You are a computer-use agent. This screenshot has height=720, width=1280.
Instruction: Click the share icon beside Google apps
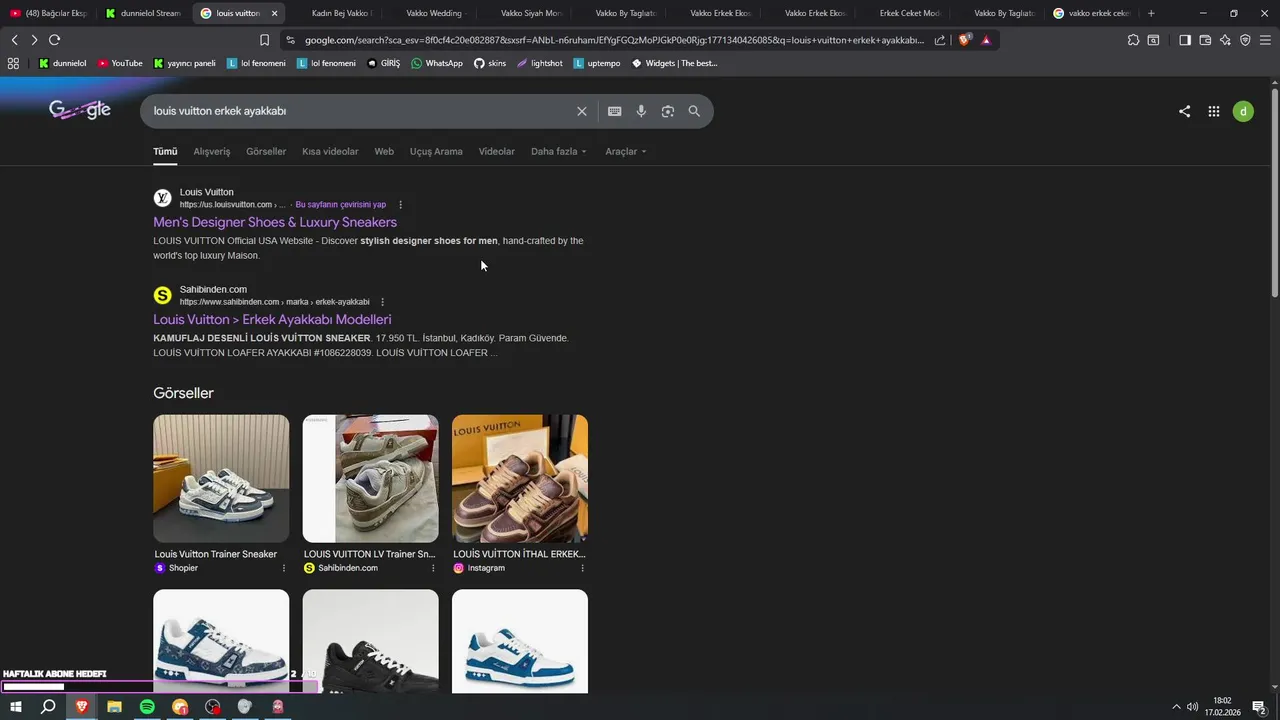(x=1184, y=111)
